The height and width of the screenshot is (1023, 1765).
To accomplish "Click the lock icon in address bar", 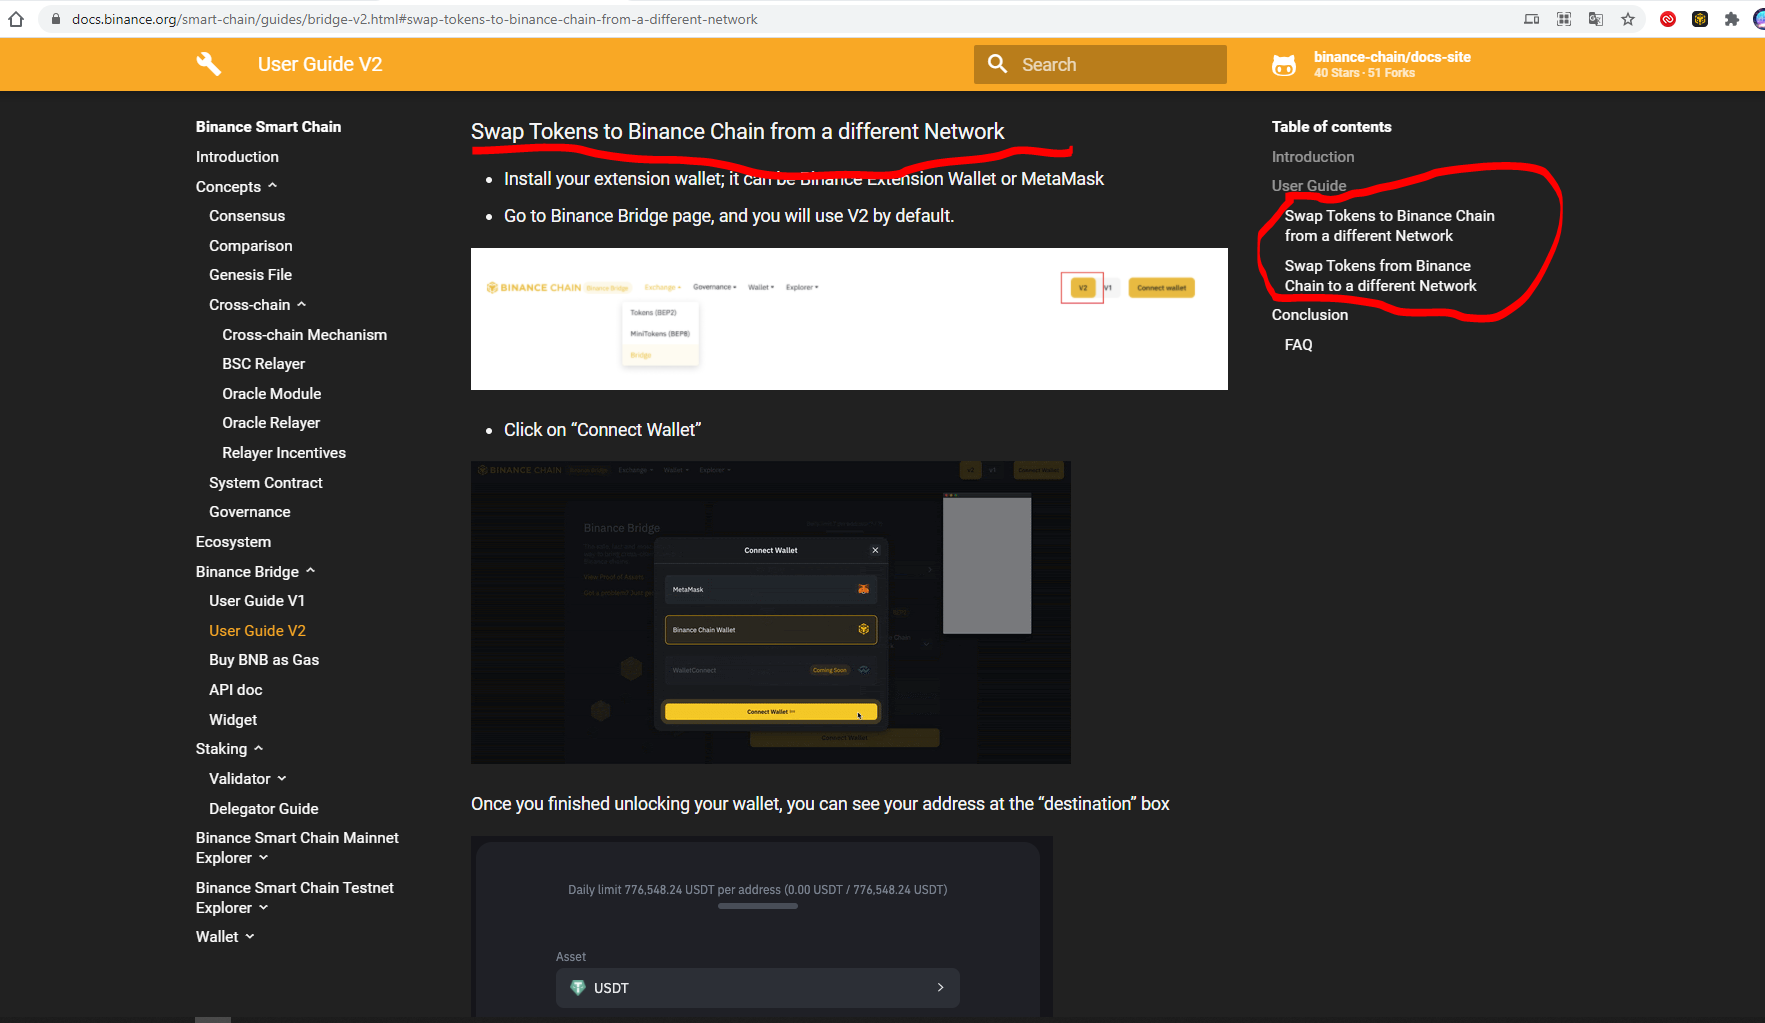I will (56, 19).
